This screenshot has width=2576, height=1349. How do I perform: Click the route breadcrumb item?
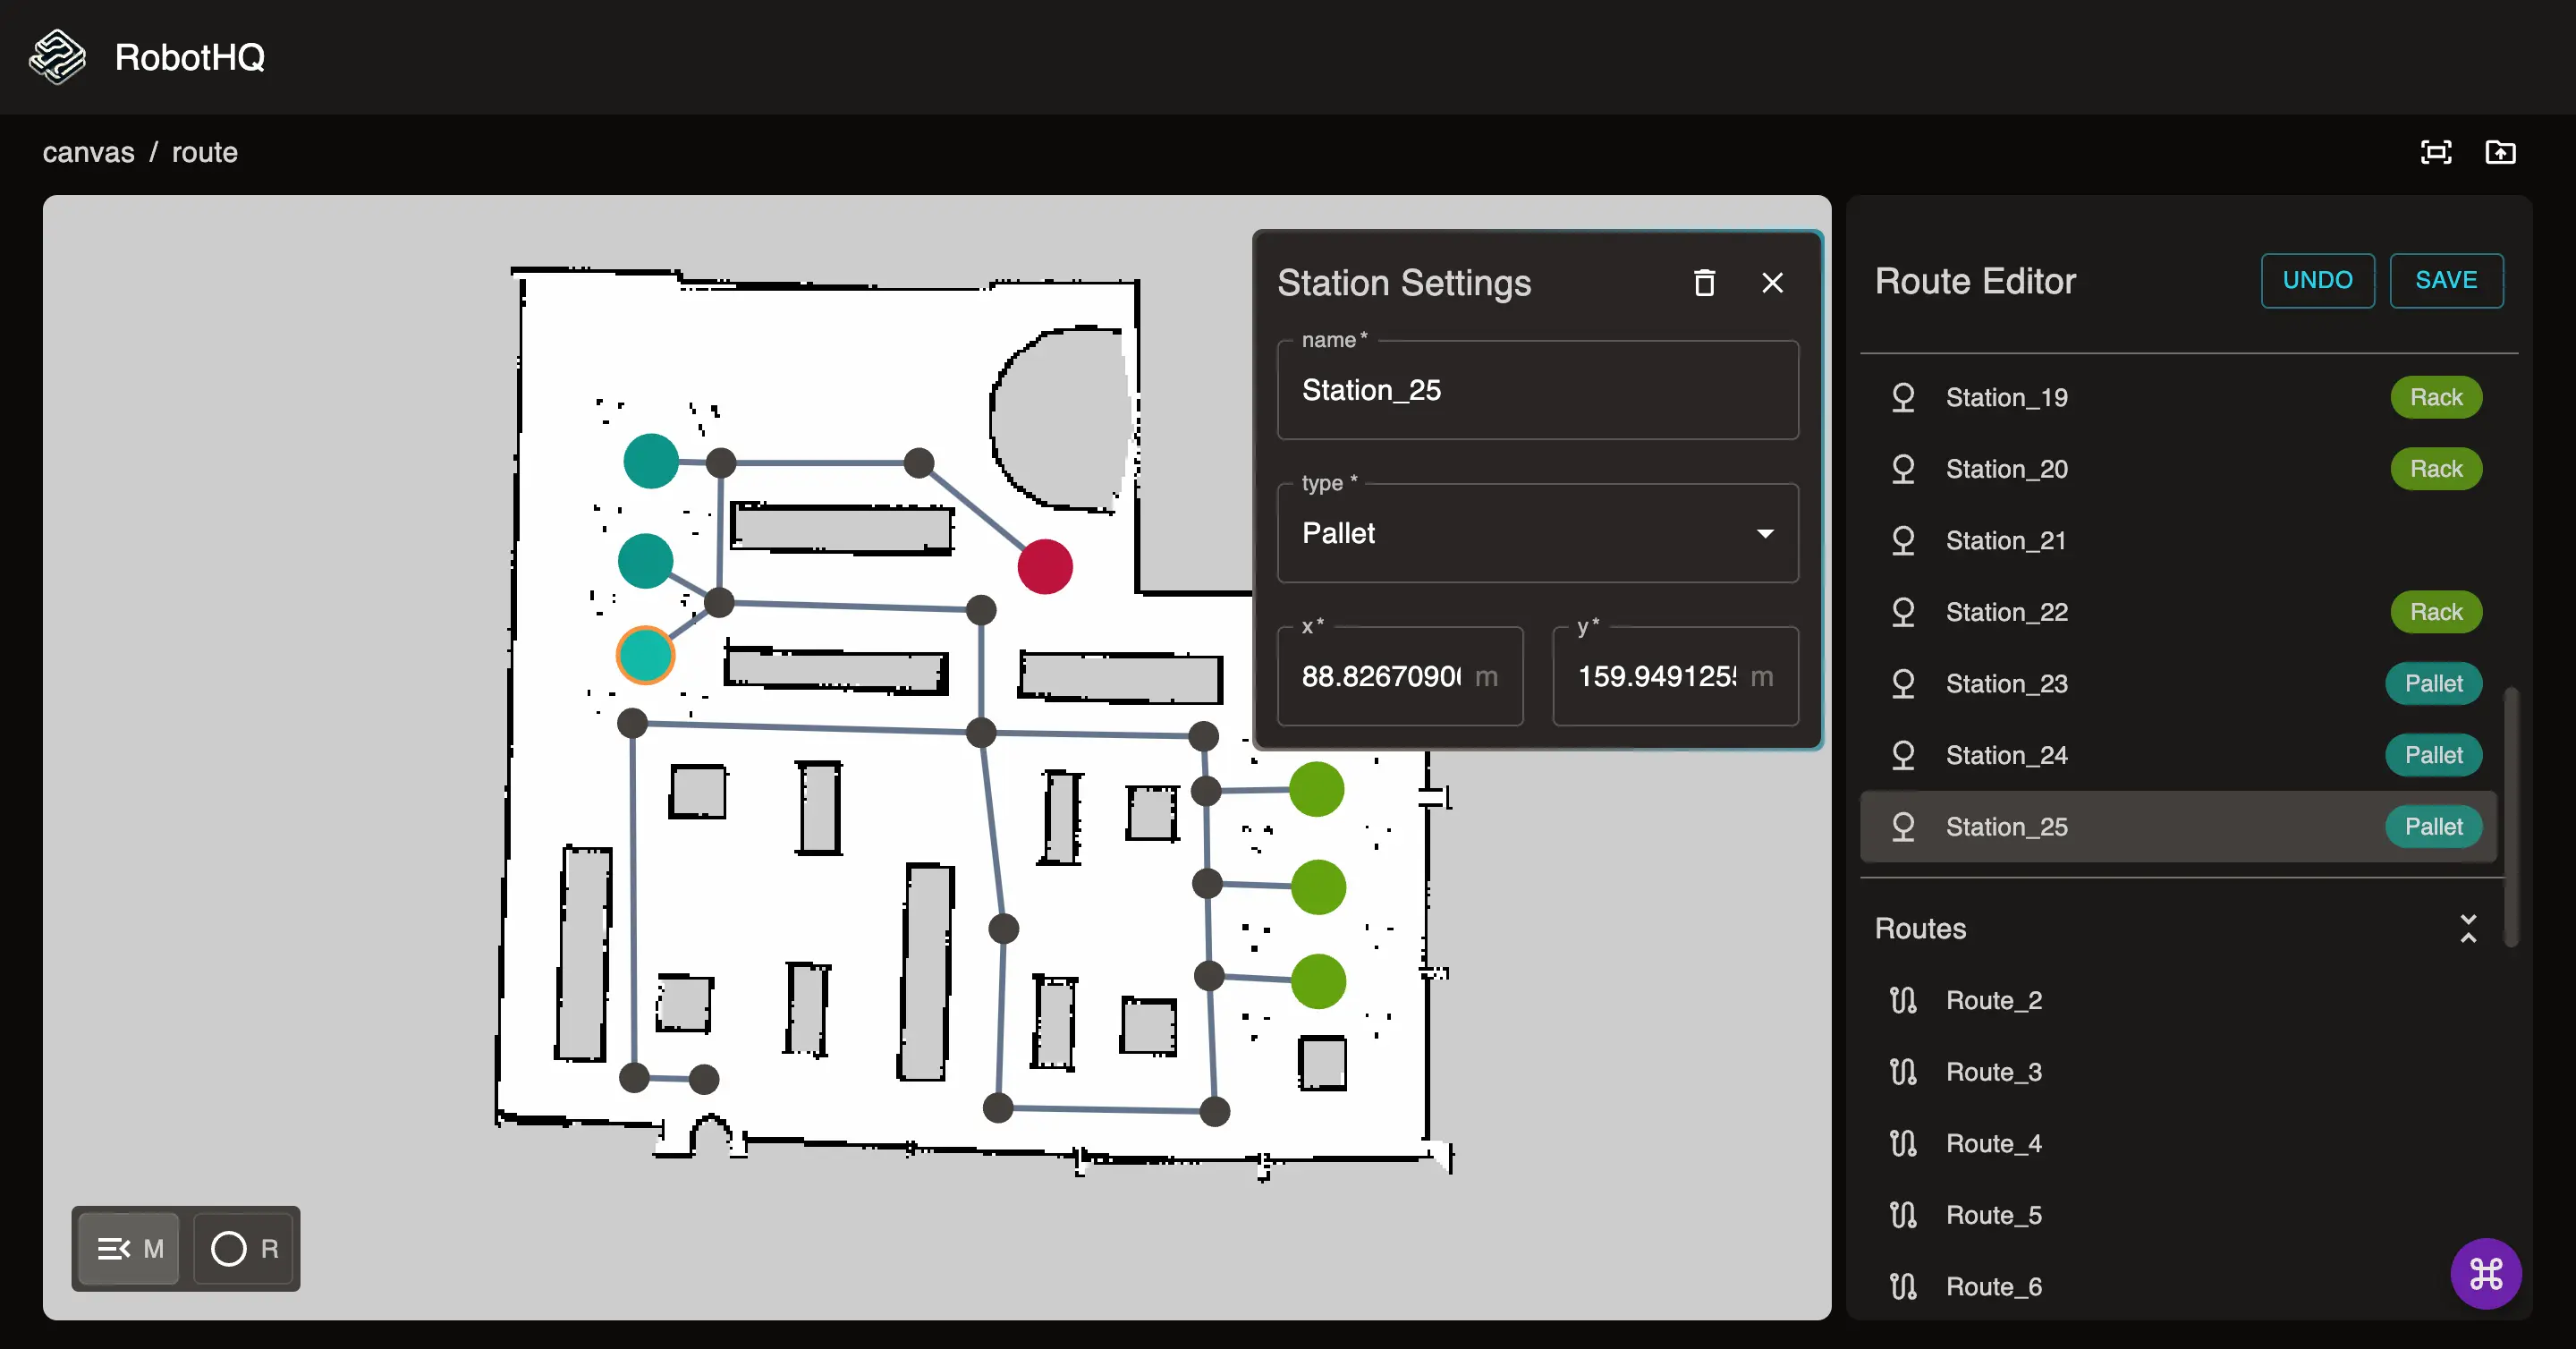pos(205,152)
